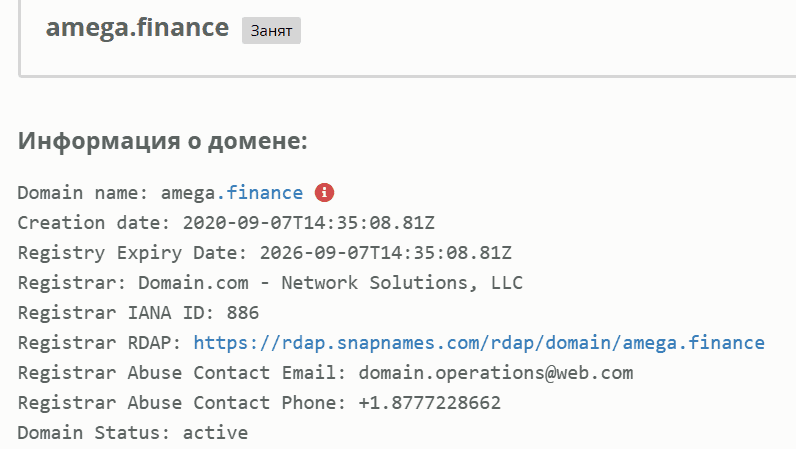Click the domain.operations@web.com email address
The image size is (796, 449).
click(496, 373)
